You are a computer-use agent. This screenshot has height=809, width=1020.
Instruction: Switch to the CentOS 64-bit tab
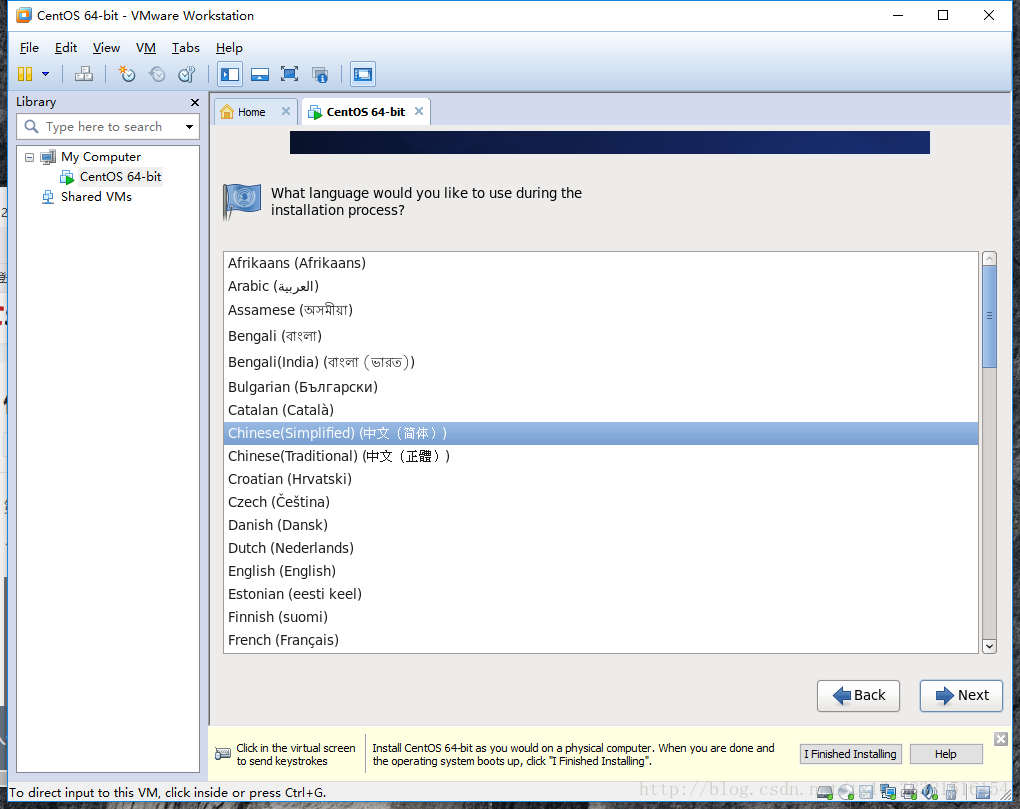pos(366,112)
